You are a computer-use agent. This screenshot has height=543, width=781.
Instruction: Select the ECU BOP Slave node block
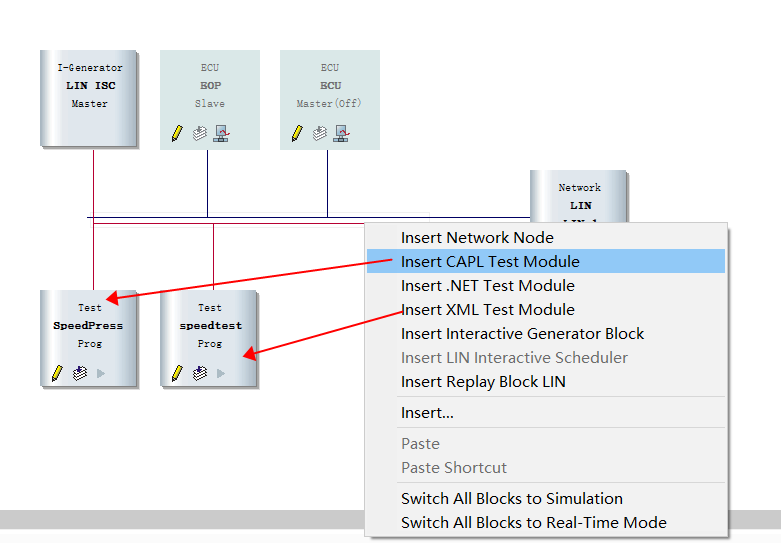click(210, 100)
